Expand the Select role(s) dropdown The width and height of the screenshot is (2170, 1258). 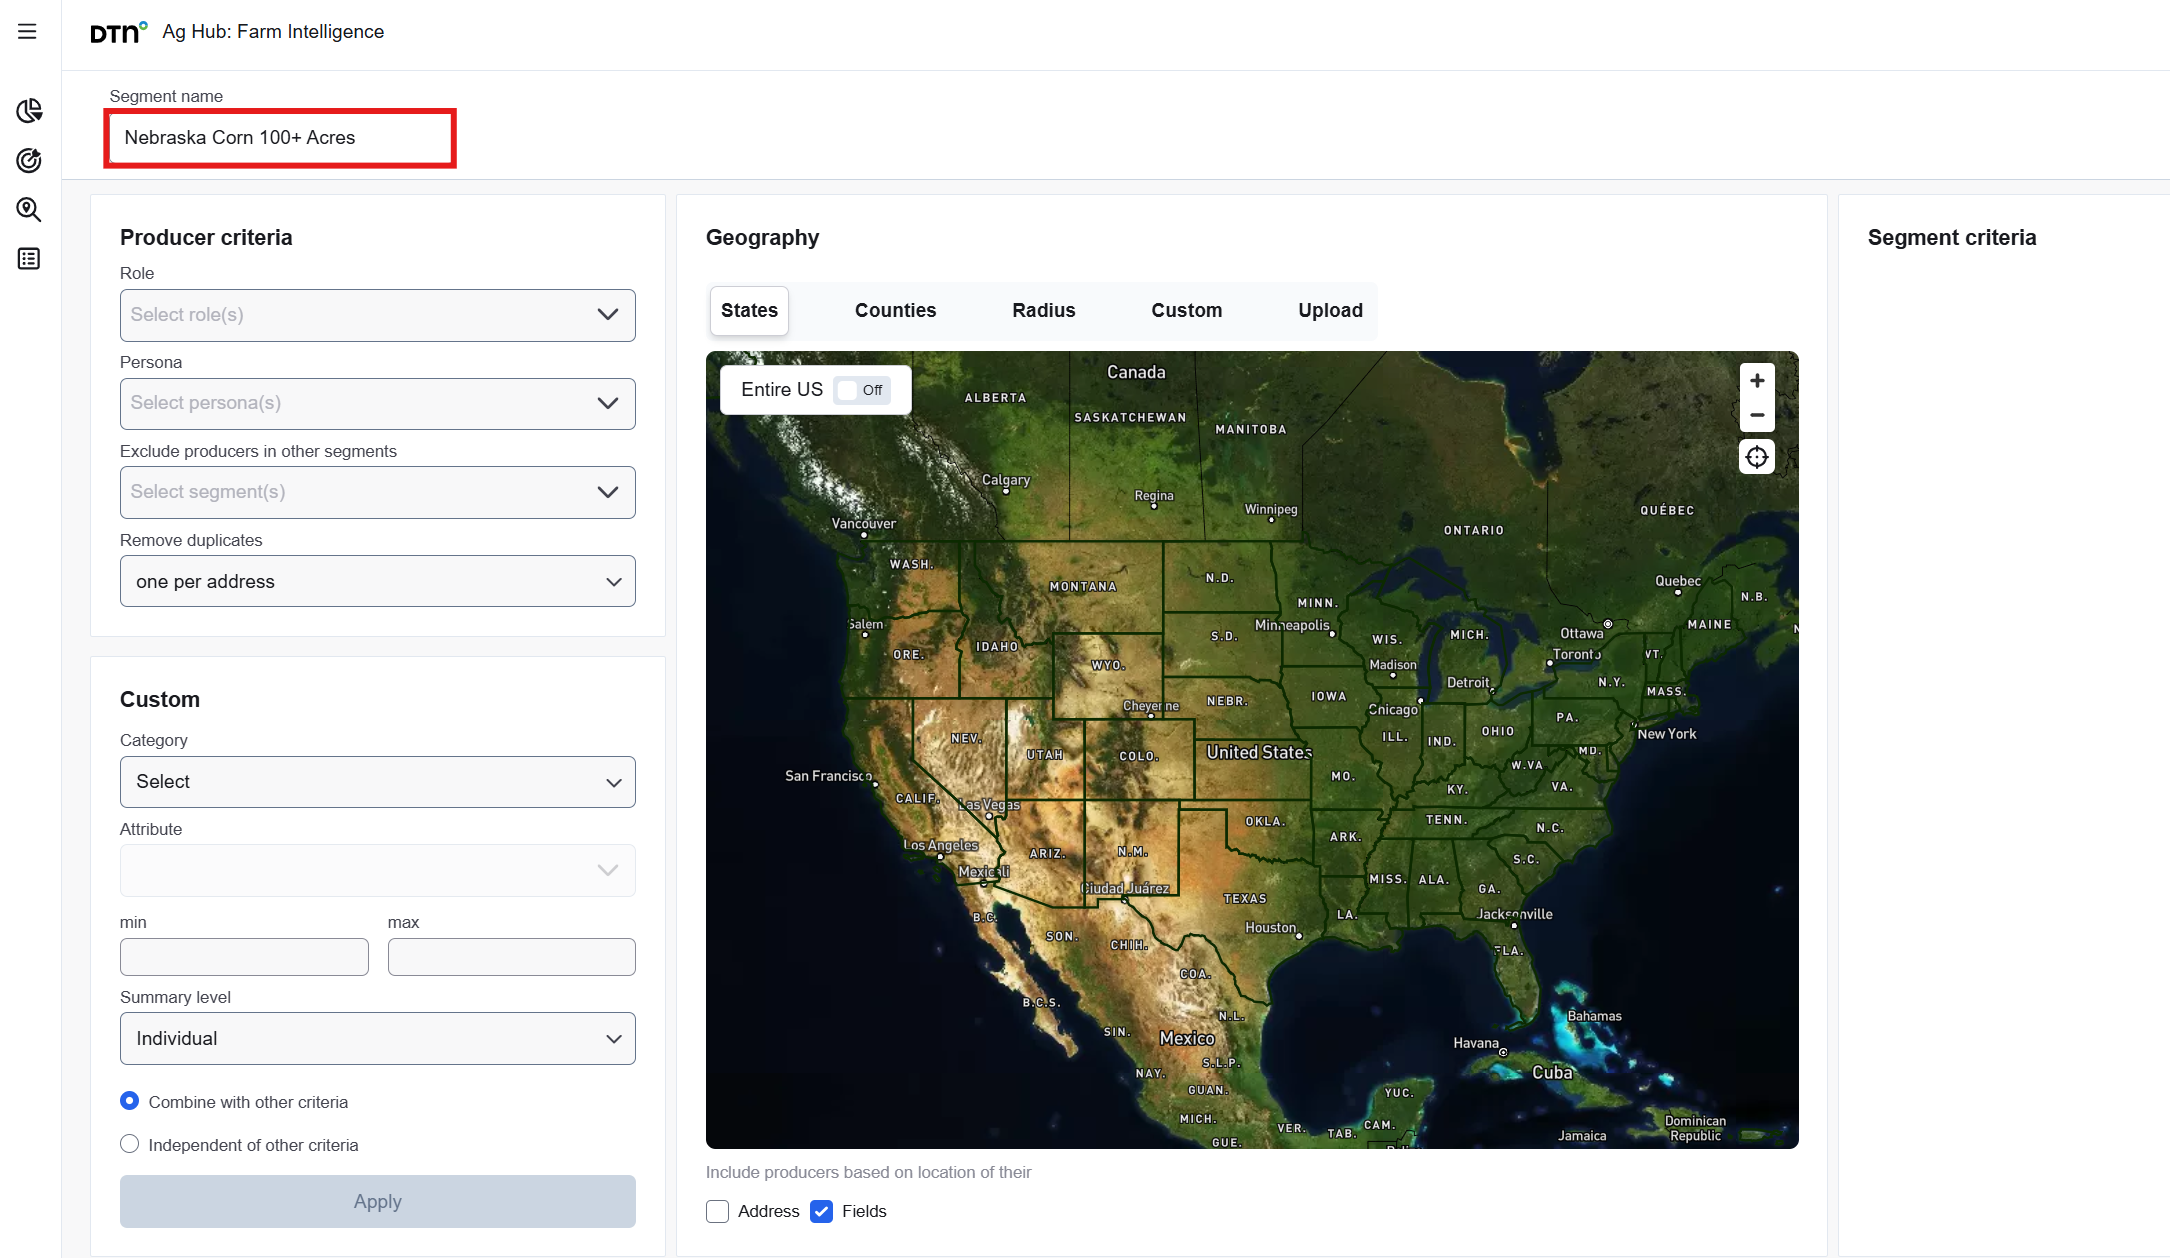[377, 315]
